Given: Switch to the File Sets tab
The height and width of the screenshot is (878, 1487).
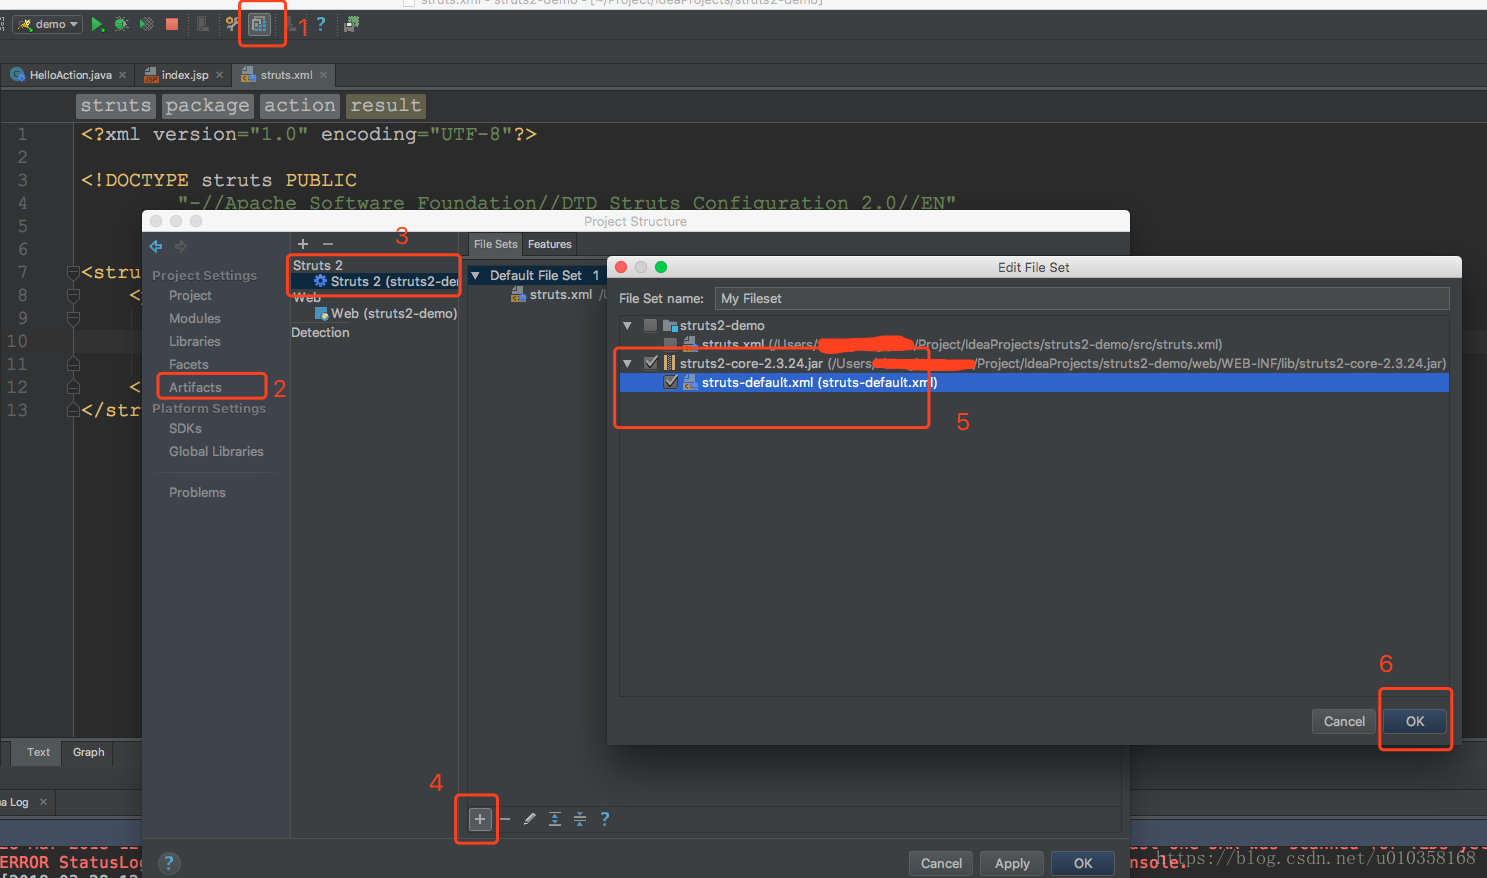Looking at the screenshot, I should [x=496, y=244].
